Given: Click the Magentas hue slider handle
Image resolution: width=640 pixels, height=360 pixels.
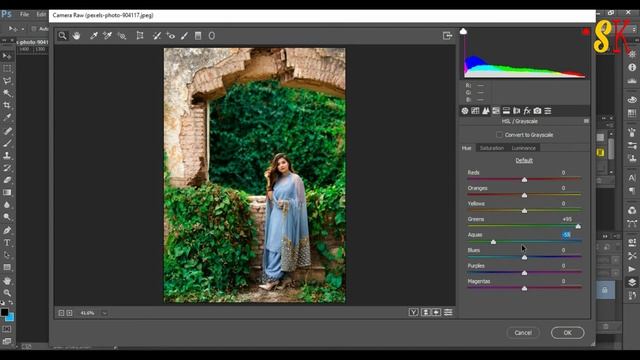Looking at the screenshot, I should pos(524,288).
